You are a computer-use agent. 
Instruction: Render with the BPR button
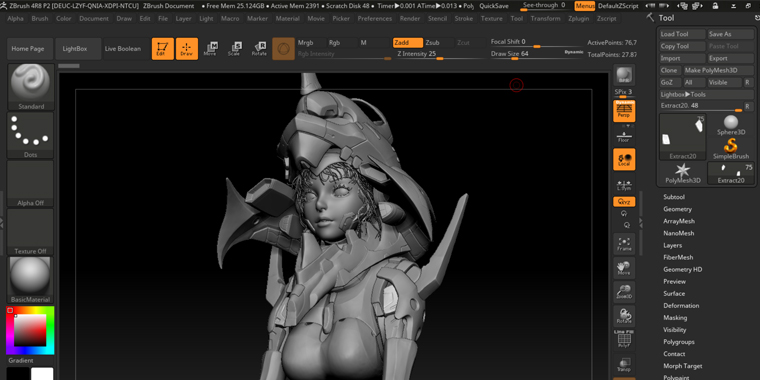(624, 75)
